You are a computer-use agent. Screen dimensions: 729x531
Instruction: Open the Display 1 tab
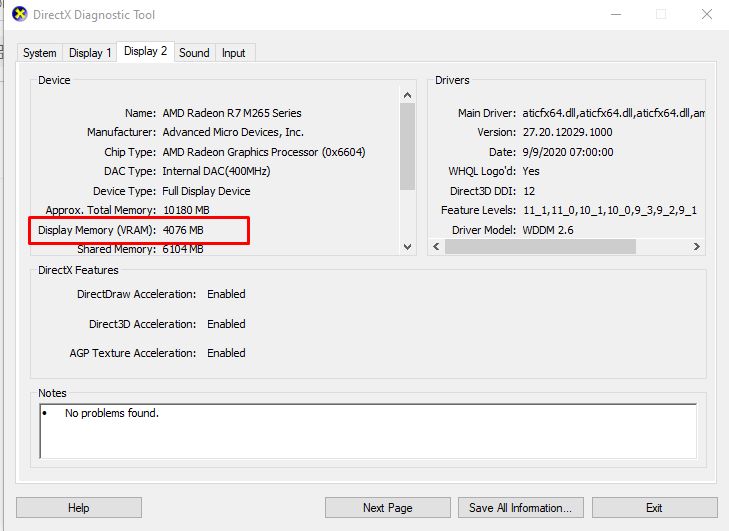[90, 53]
